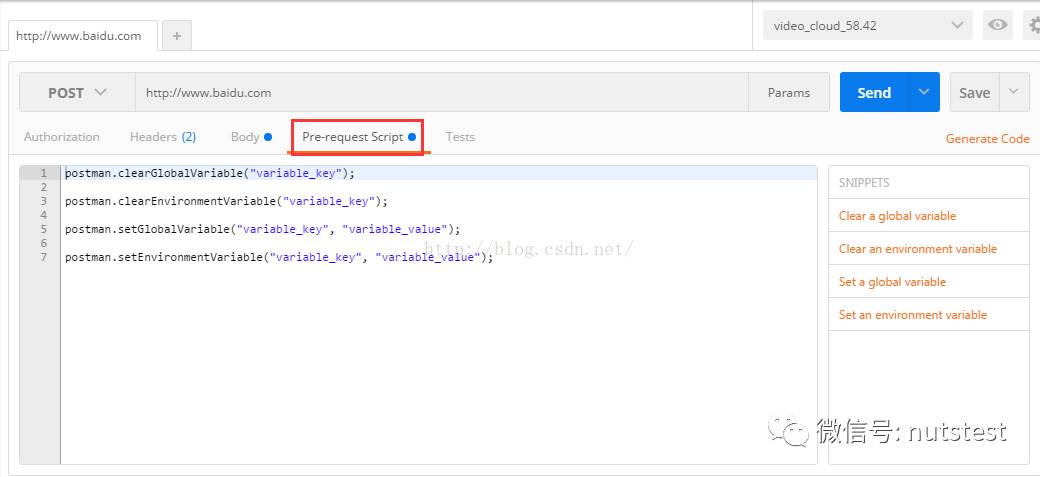Add a new request tab

(176, 36)
